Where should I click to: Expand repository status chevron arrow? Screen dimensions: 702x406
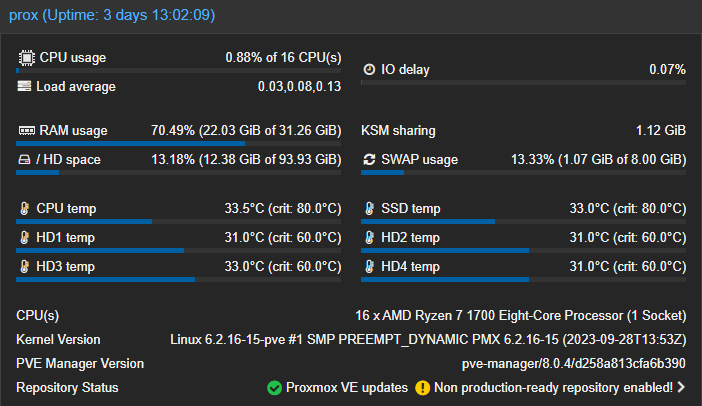click(x=681, y=388)
